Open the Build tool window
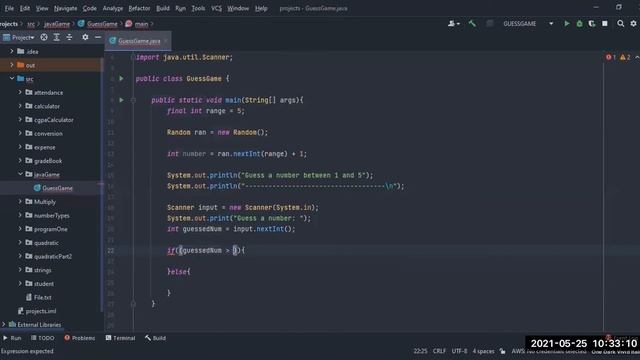The height and width of the screenshot is (360, 640). (x=155, y=338)
